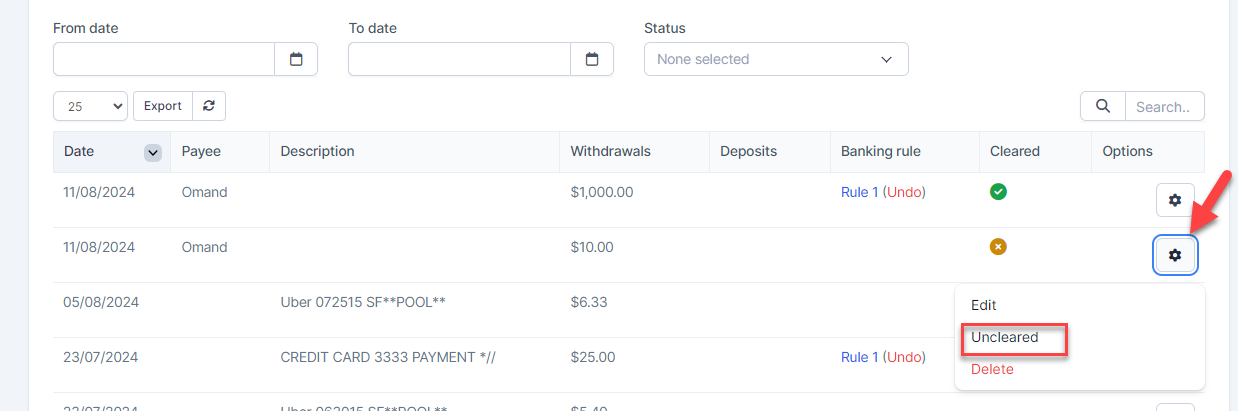Open gear options for $1,000.00 transaction
The width and height of the screenshot is (1238, 411).
click(1175, 201)
